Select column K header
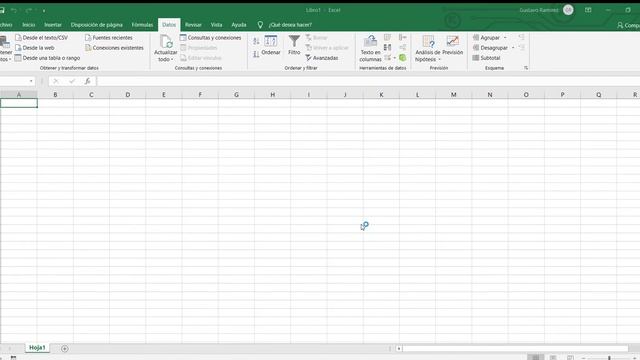Viewport: 640px width, 360px height. point(381,94)
